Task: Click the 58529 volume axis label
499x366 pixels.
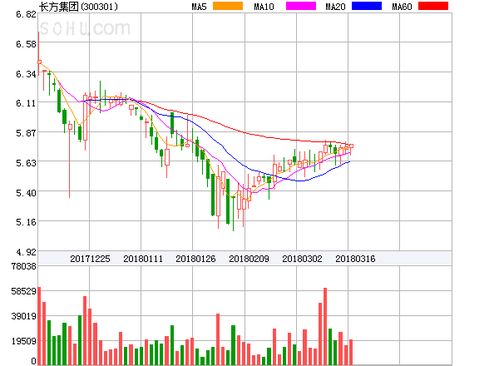Action: (x=24, y=291)
